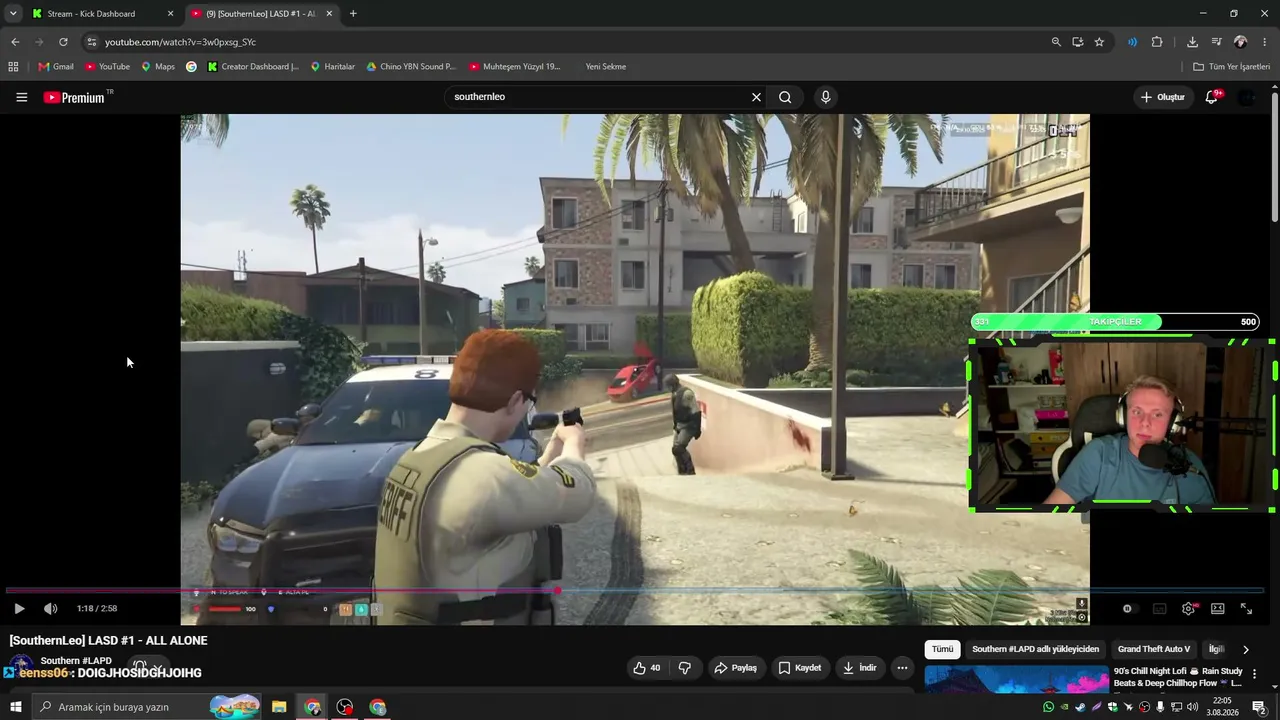Reload the current page
Screen dimensions: 1280x720
click(63, 42)
